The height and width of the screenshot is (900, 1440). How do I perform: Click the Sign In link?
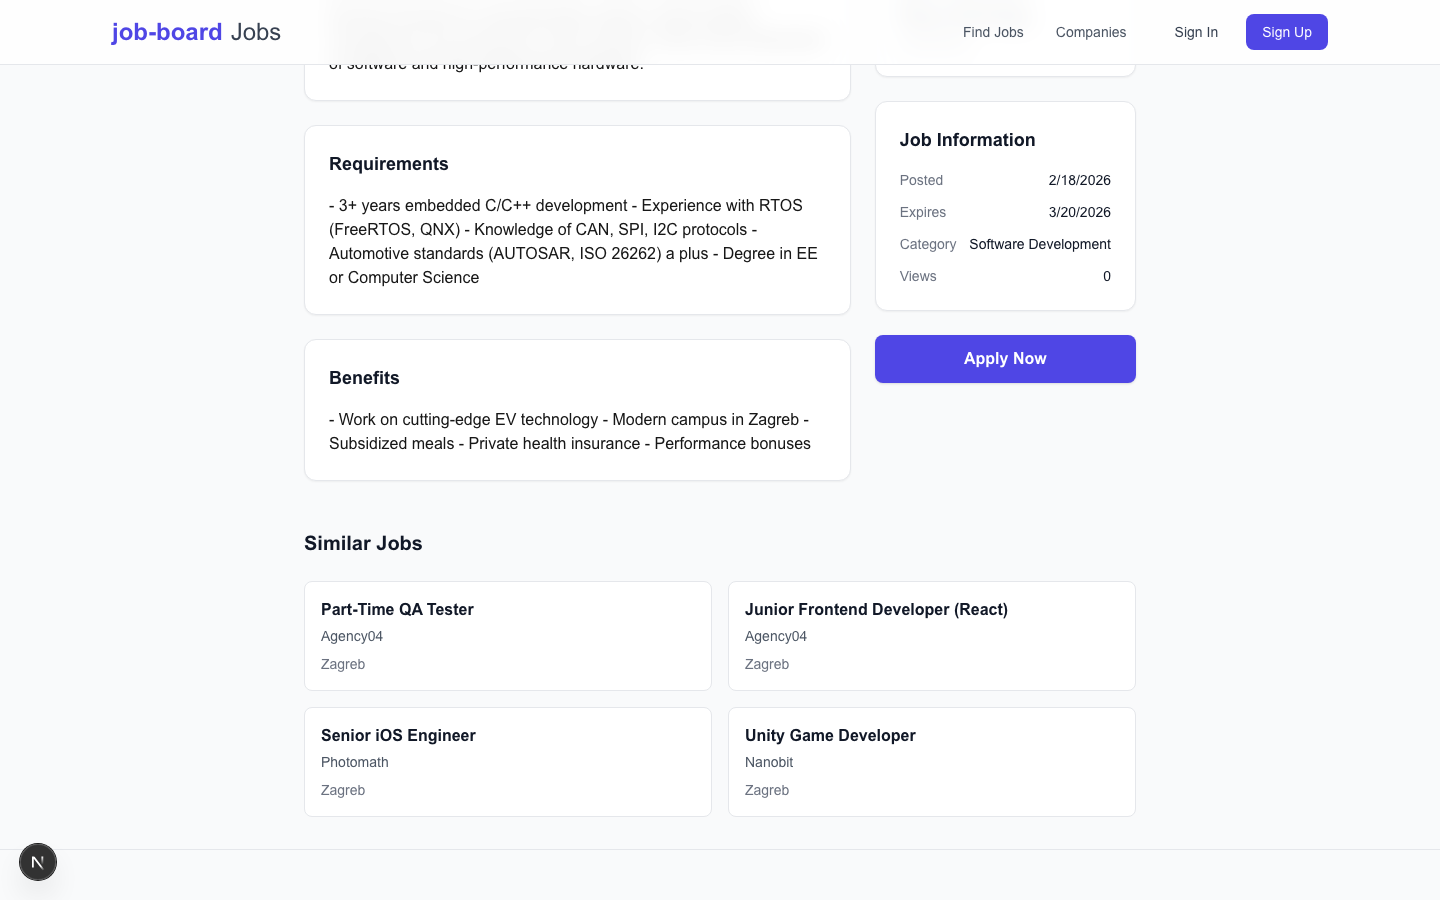[1196, 32]
